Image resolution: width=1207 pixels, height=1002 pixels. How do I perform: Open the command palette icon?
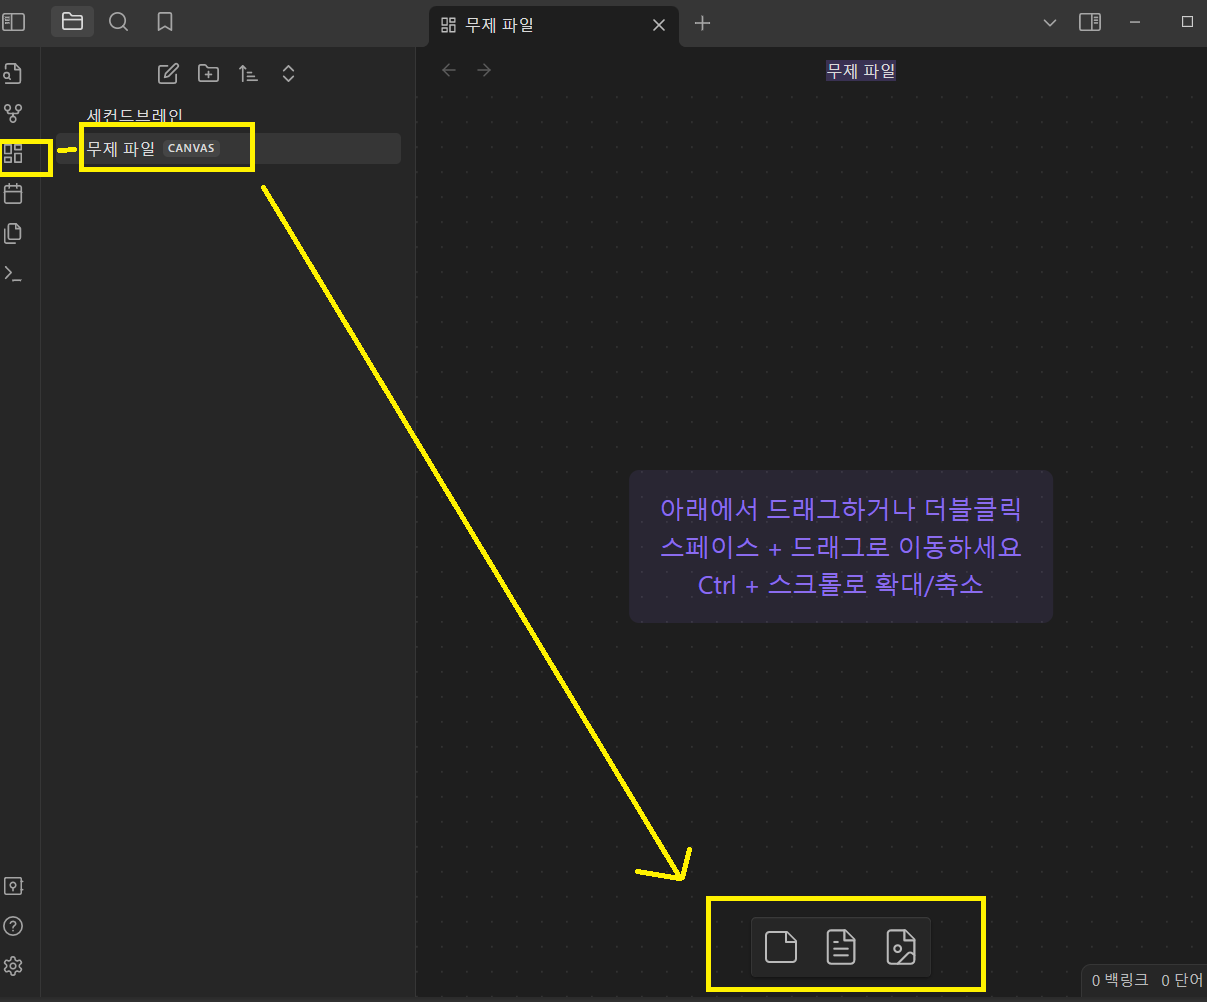[x=13, y=273]
